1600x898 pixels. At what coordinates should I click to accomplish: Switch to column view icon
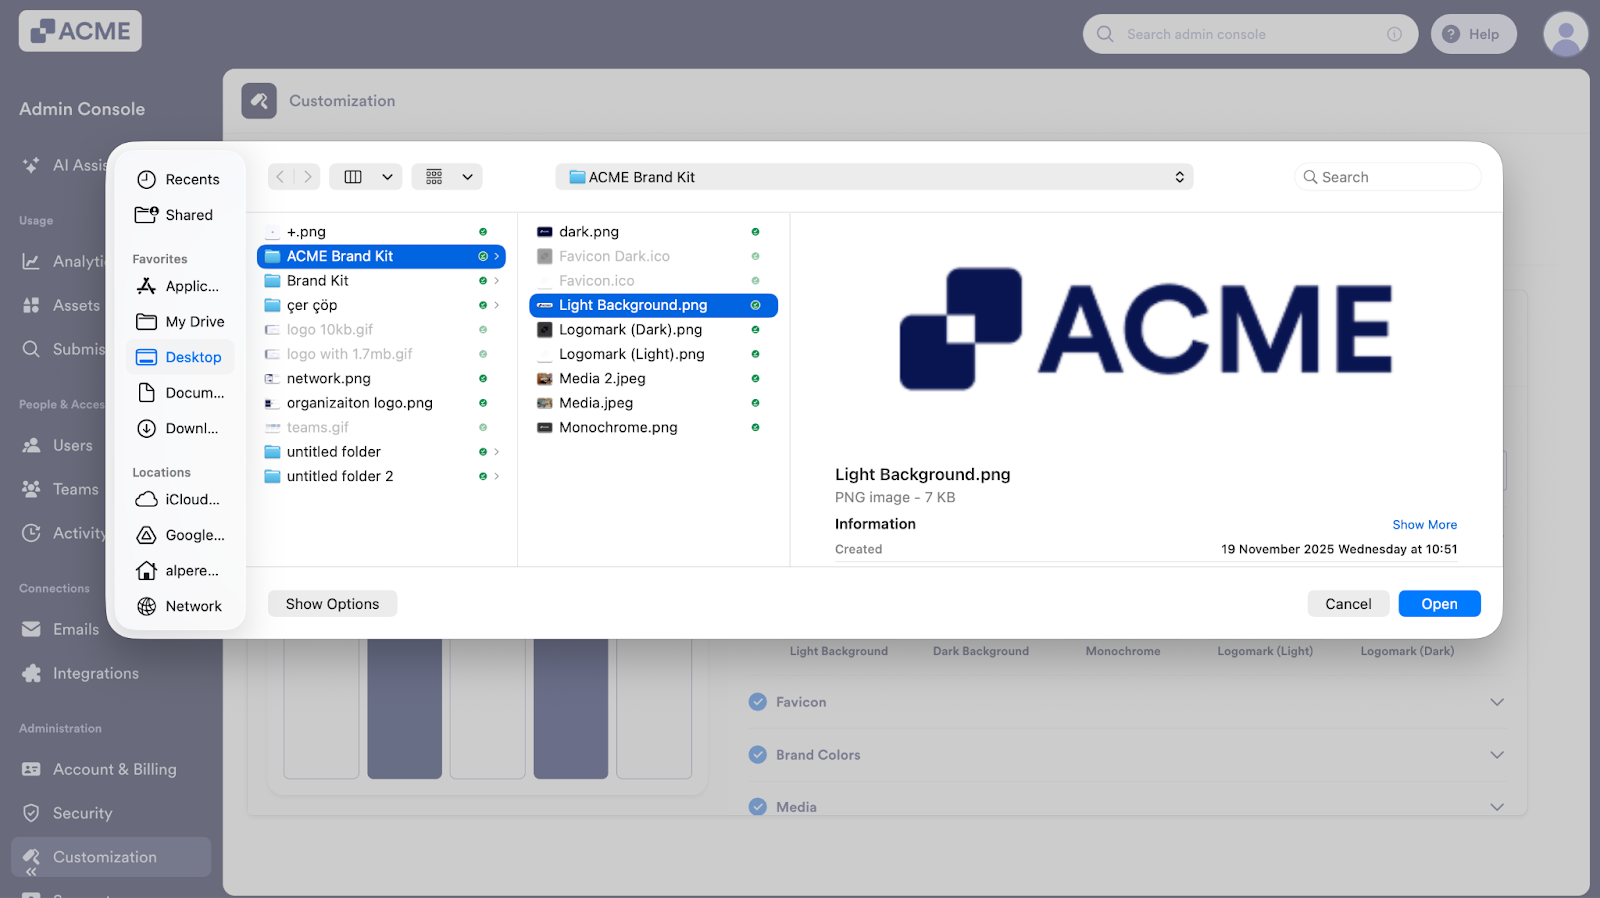pyautogui.click(x=353, y=177)
